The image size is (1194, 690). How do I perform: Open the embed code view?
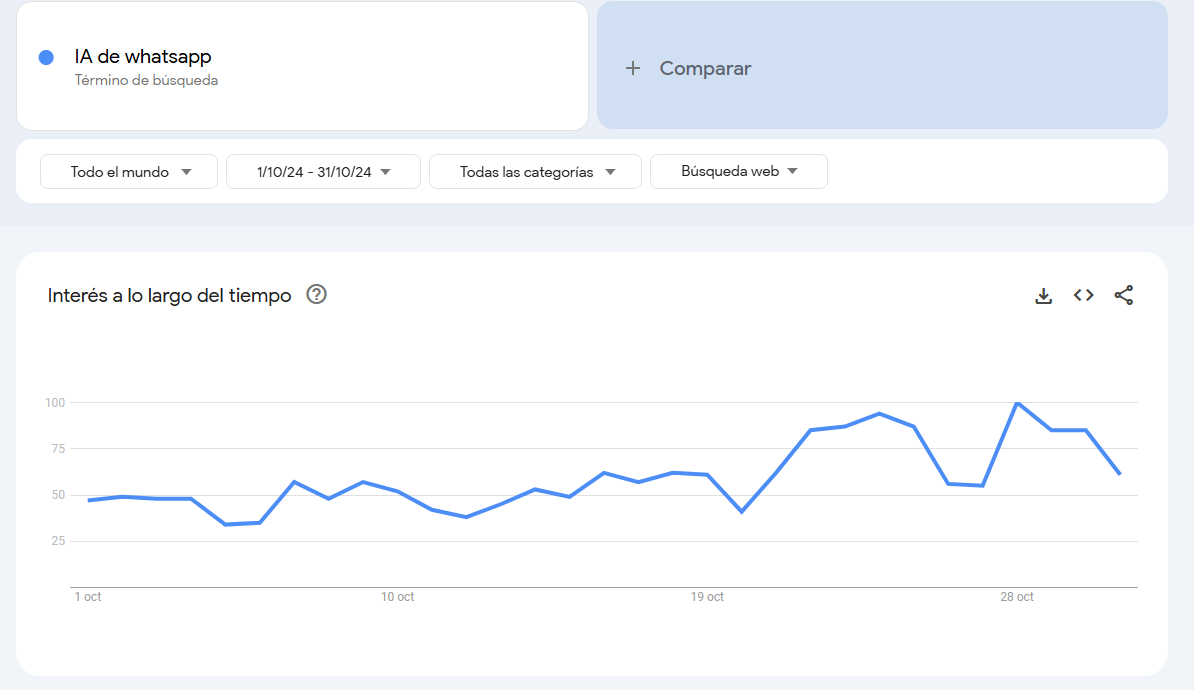[x=1083, y=295]
